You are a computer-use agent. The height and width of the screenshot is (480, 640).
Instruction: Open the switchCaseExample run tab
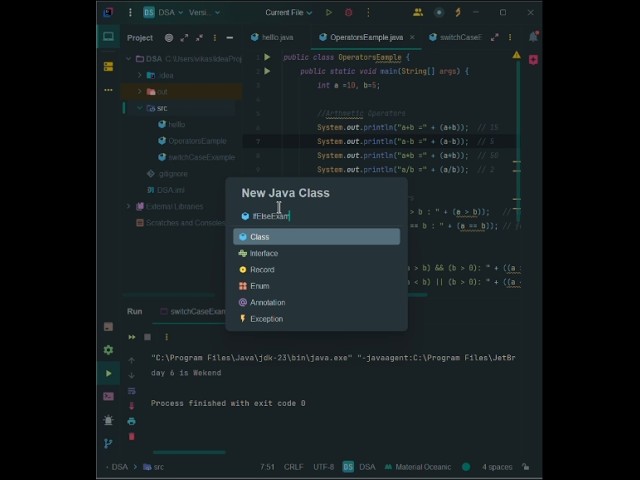pos(192,311)
